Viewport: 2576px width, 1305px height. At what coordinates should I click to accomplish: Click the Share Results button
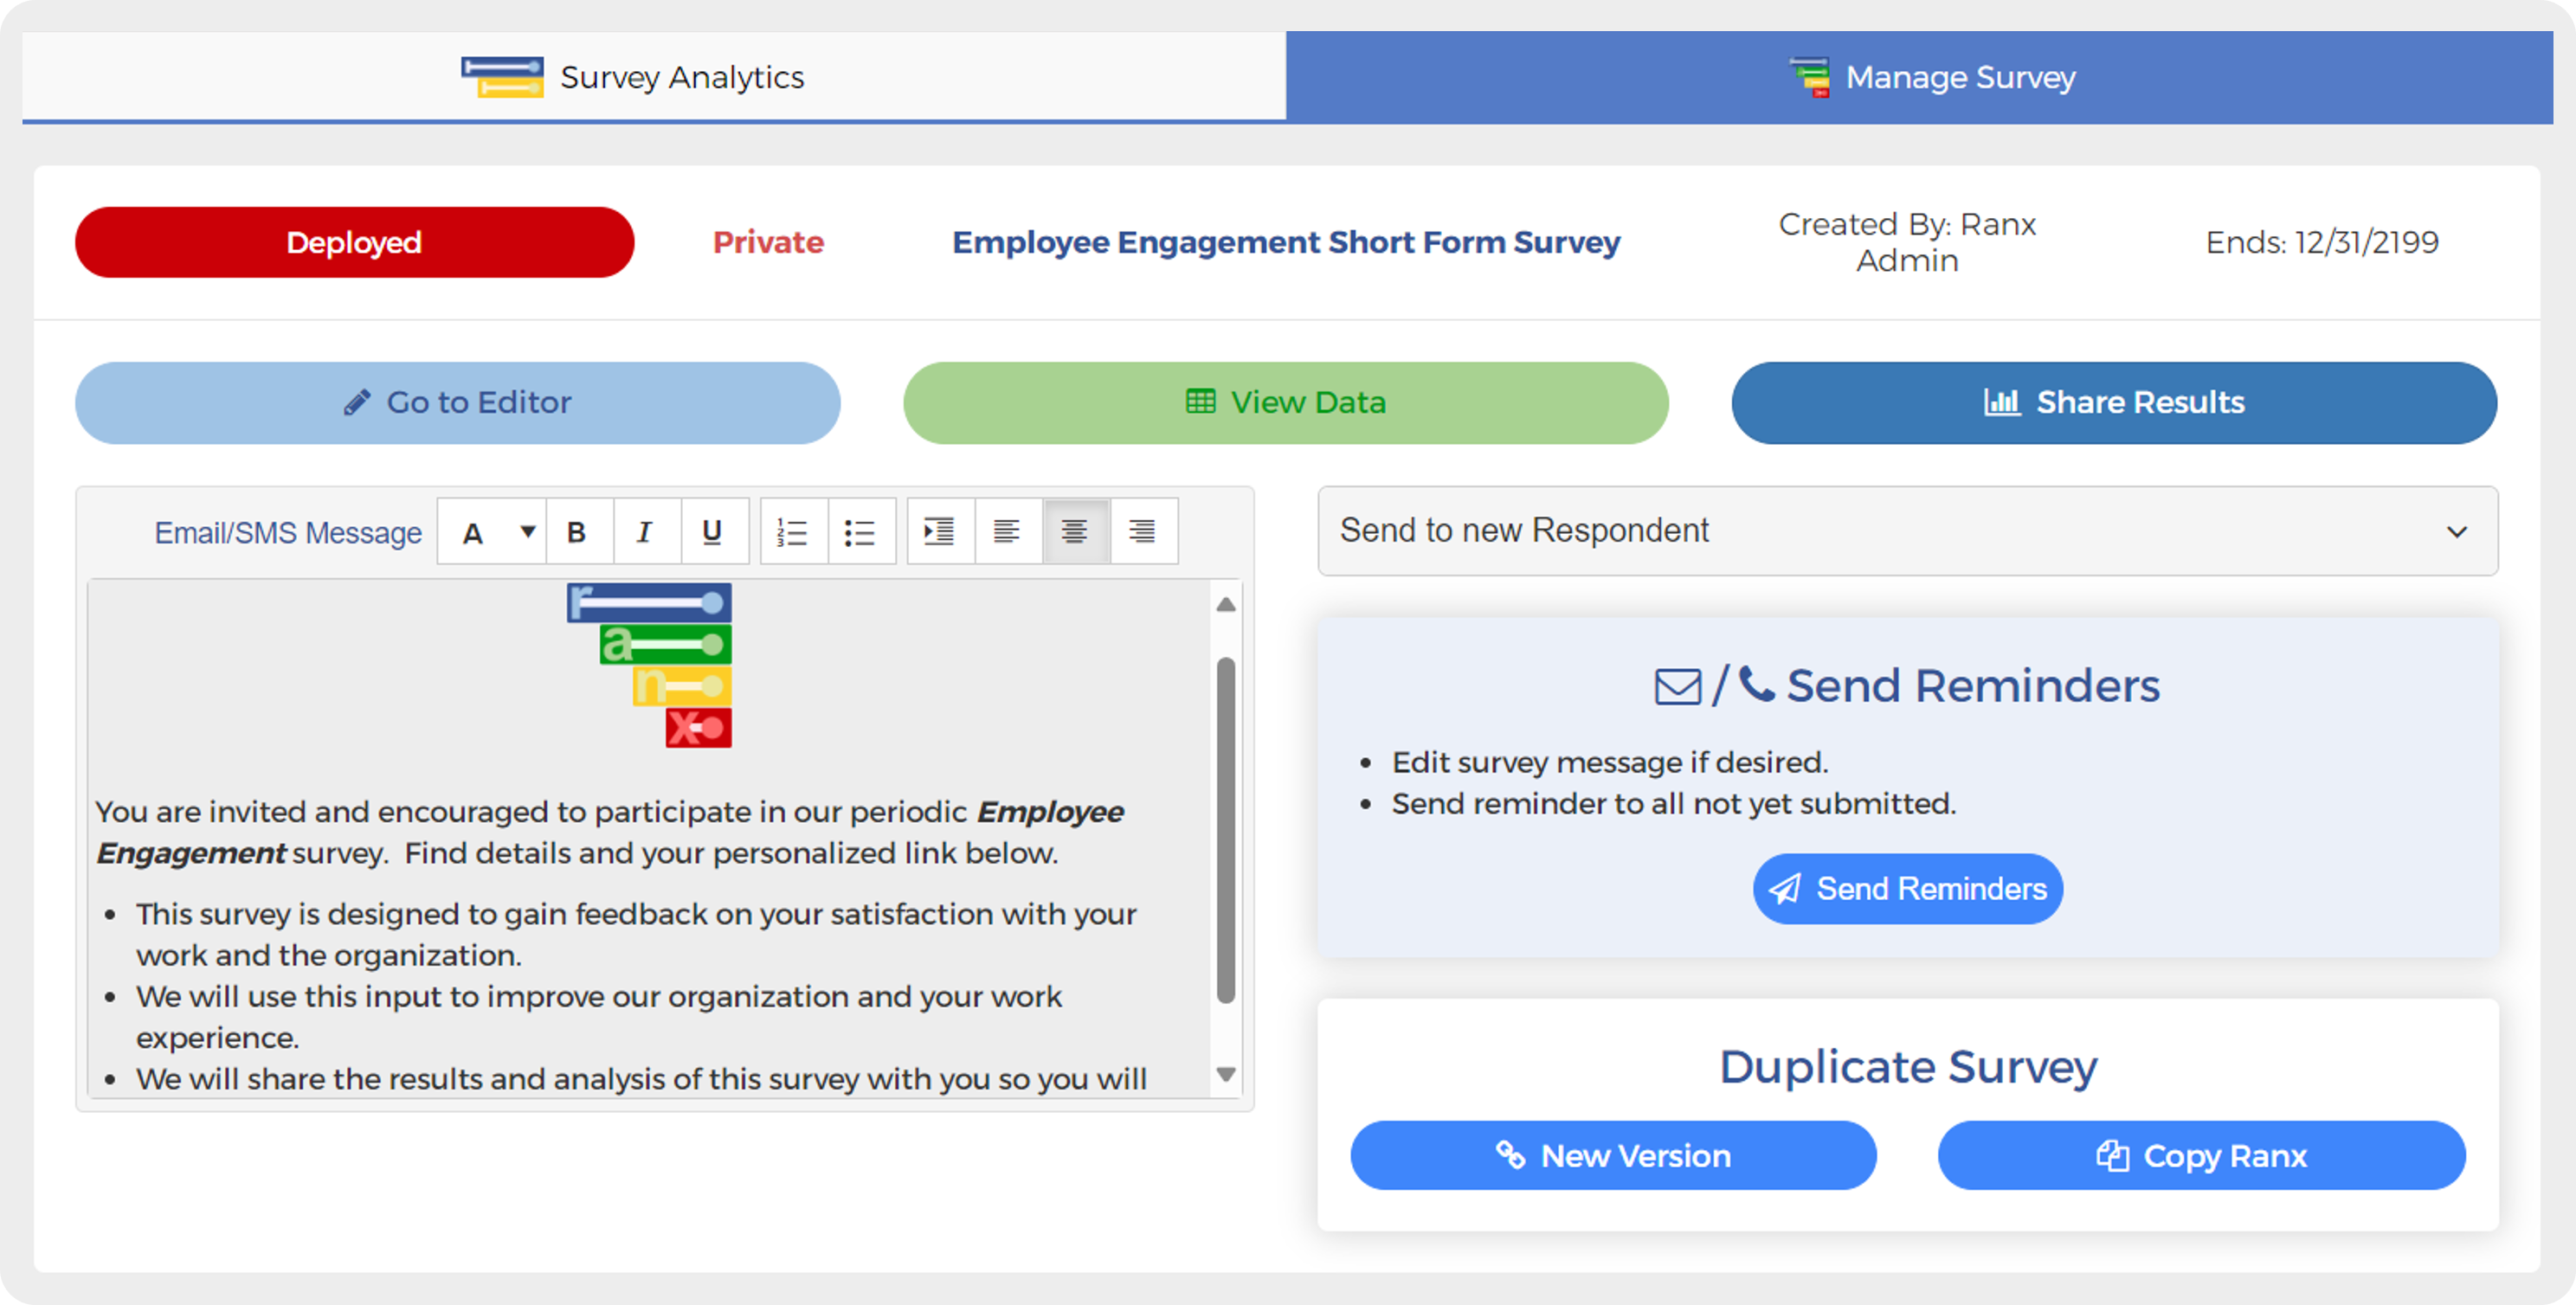[2114, 403]
